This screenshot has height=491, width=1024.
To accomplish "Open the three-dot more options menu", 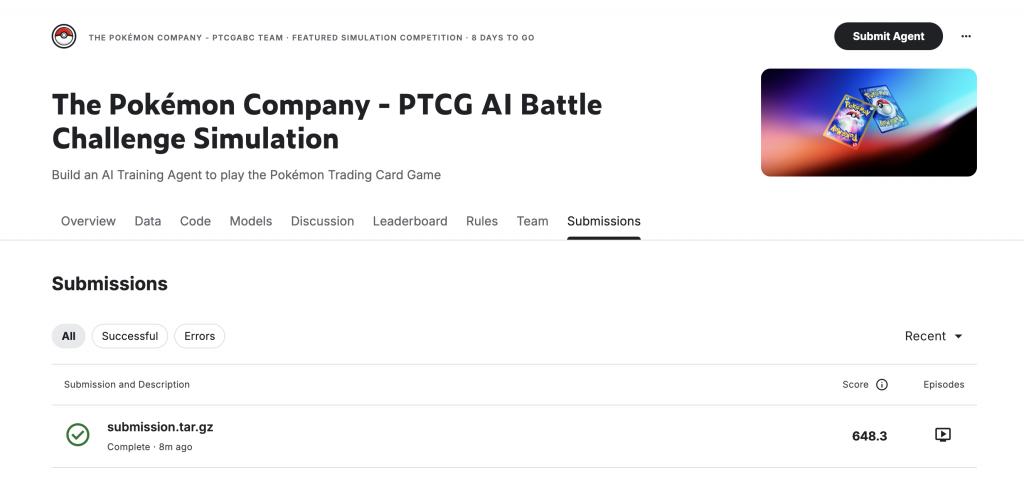I will (x=966, y=37).
